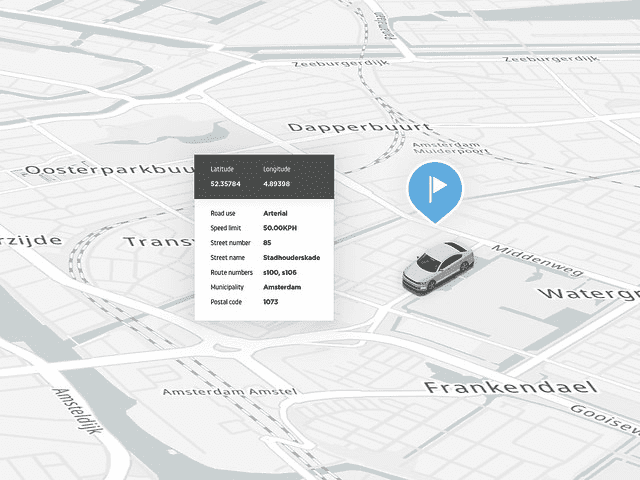Click the route numbers s100, s106
640x480 pixels.
[x=282, y=273]
